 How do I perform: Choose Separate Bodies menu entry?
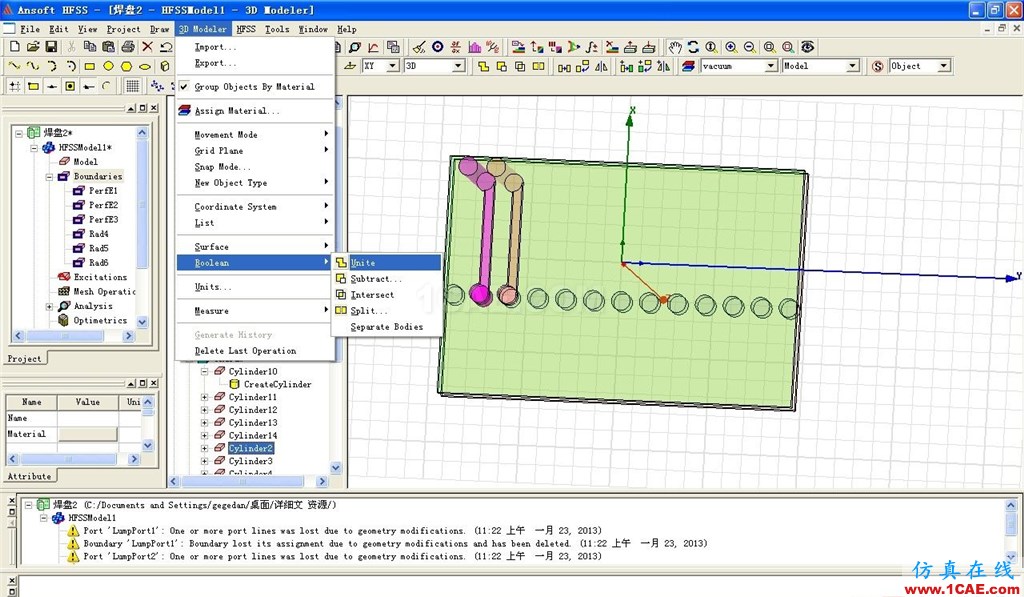point(387,327)
